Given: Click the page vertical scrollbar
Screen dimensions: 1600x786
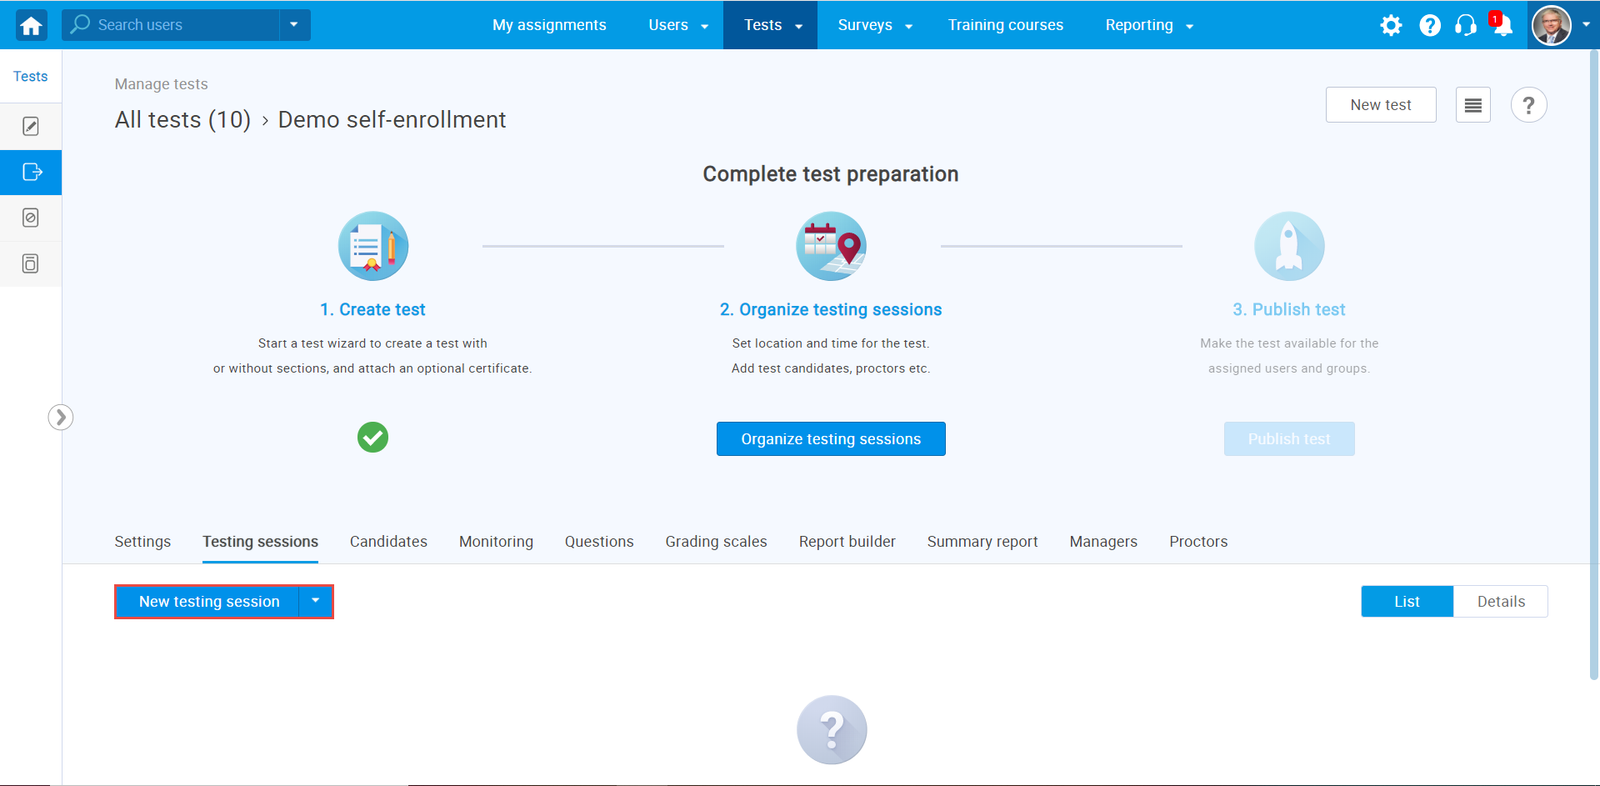Looking at the screenshot, I should 1593,360.
